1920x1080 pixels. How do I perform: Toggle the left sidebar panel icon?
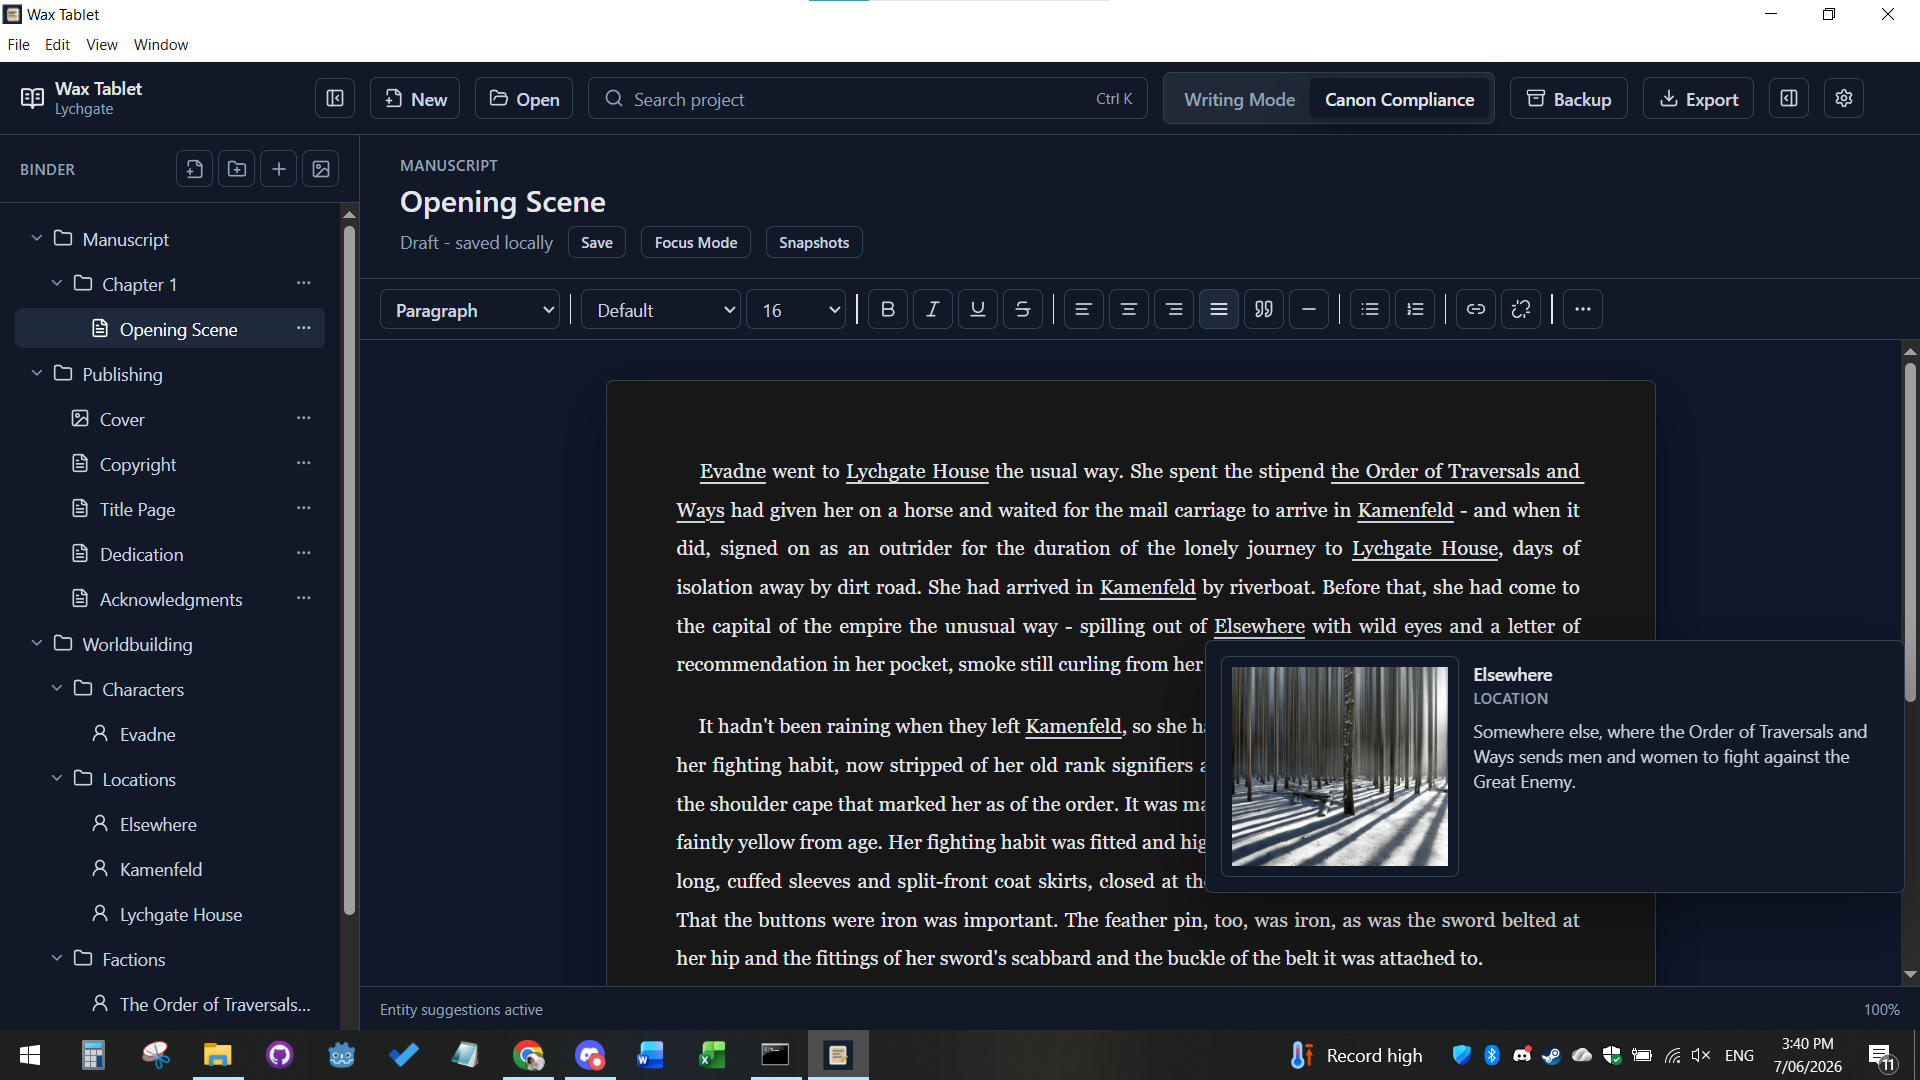pyautogui.click(x=335, y=98)
